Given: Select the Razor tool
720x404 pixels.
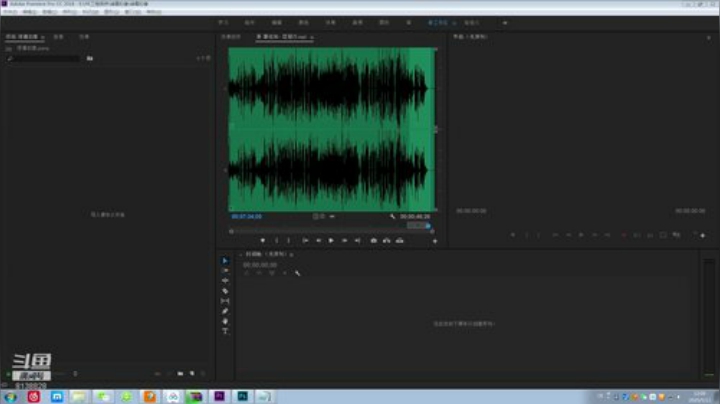Looking at the screenshot, I should (x=225, y=291).
